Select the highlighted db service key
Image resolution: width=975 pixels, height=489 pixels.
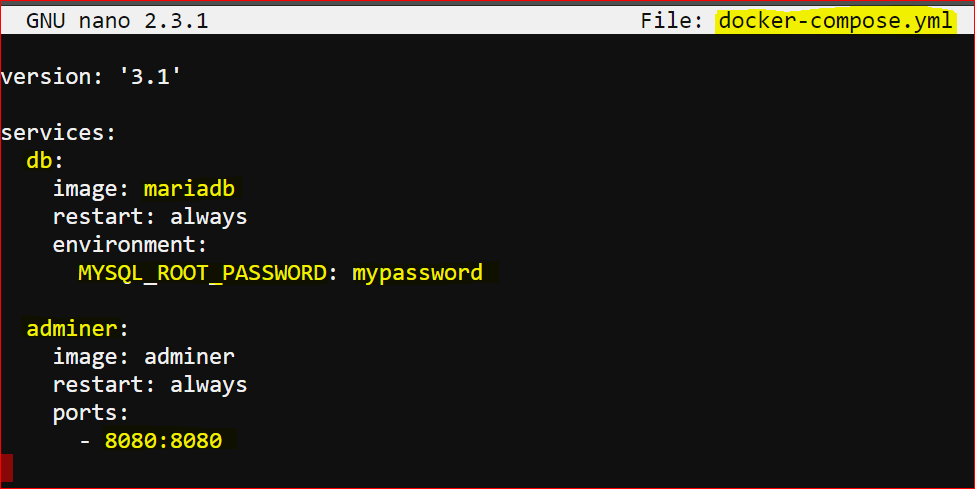(40, 161)
